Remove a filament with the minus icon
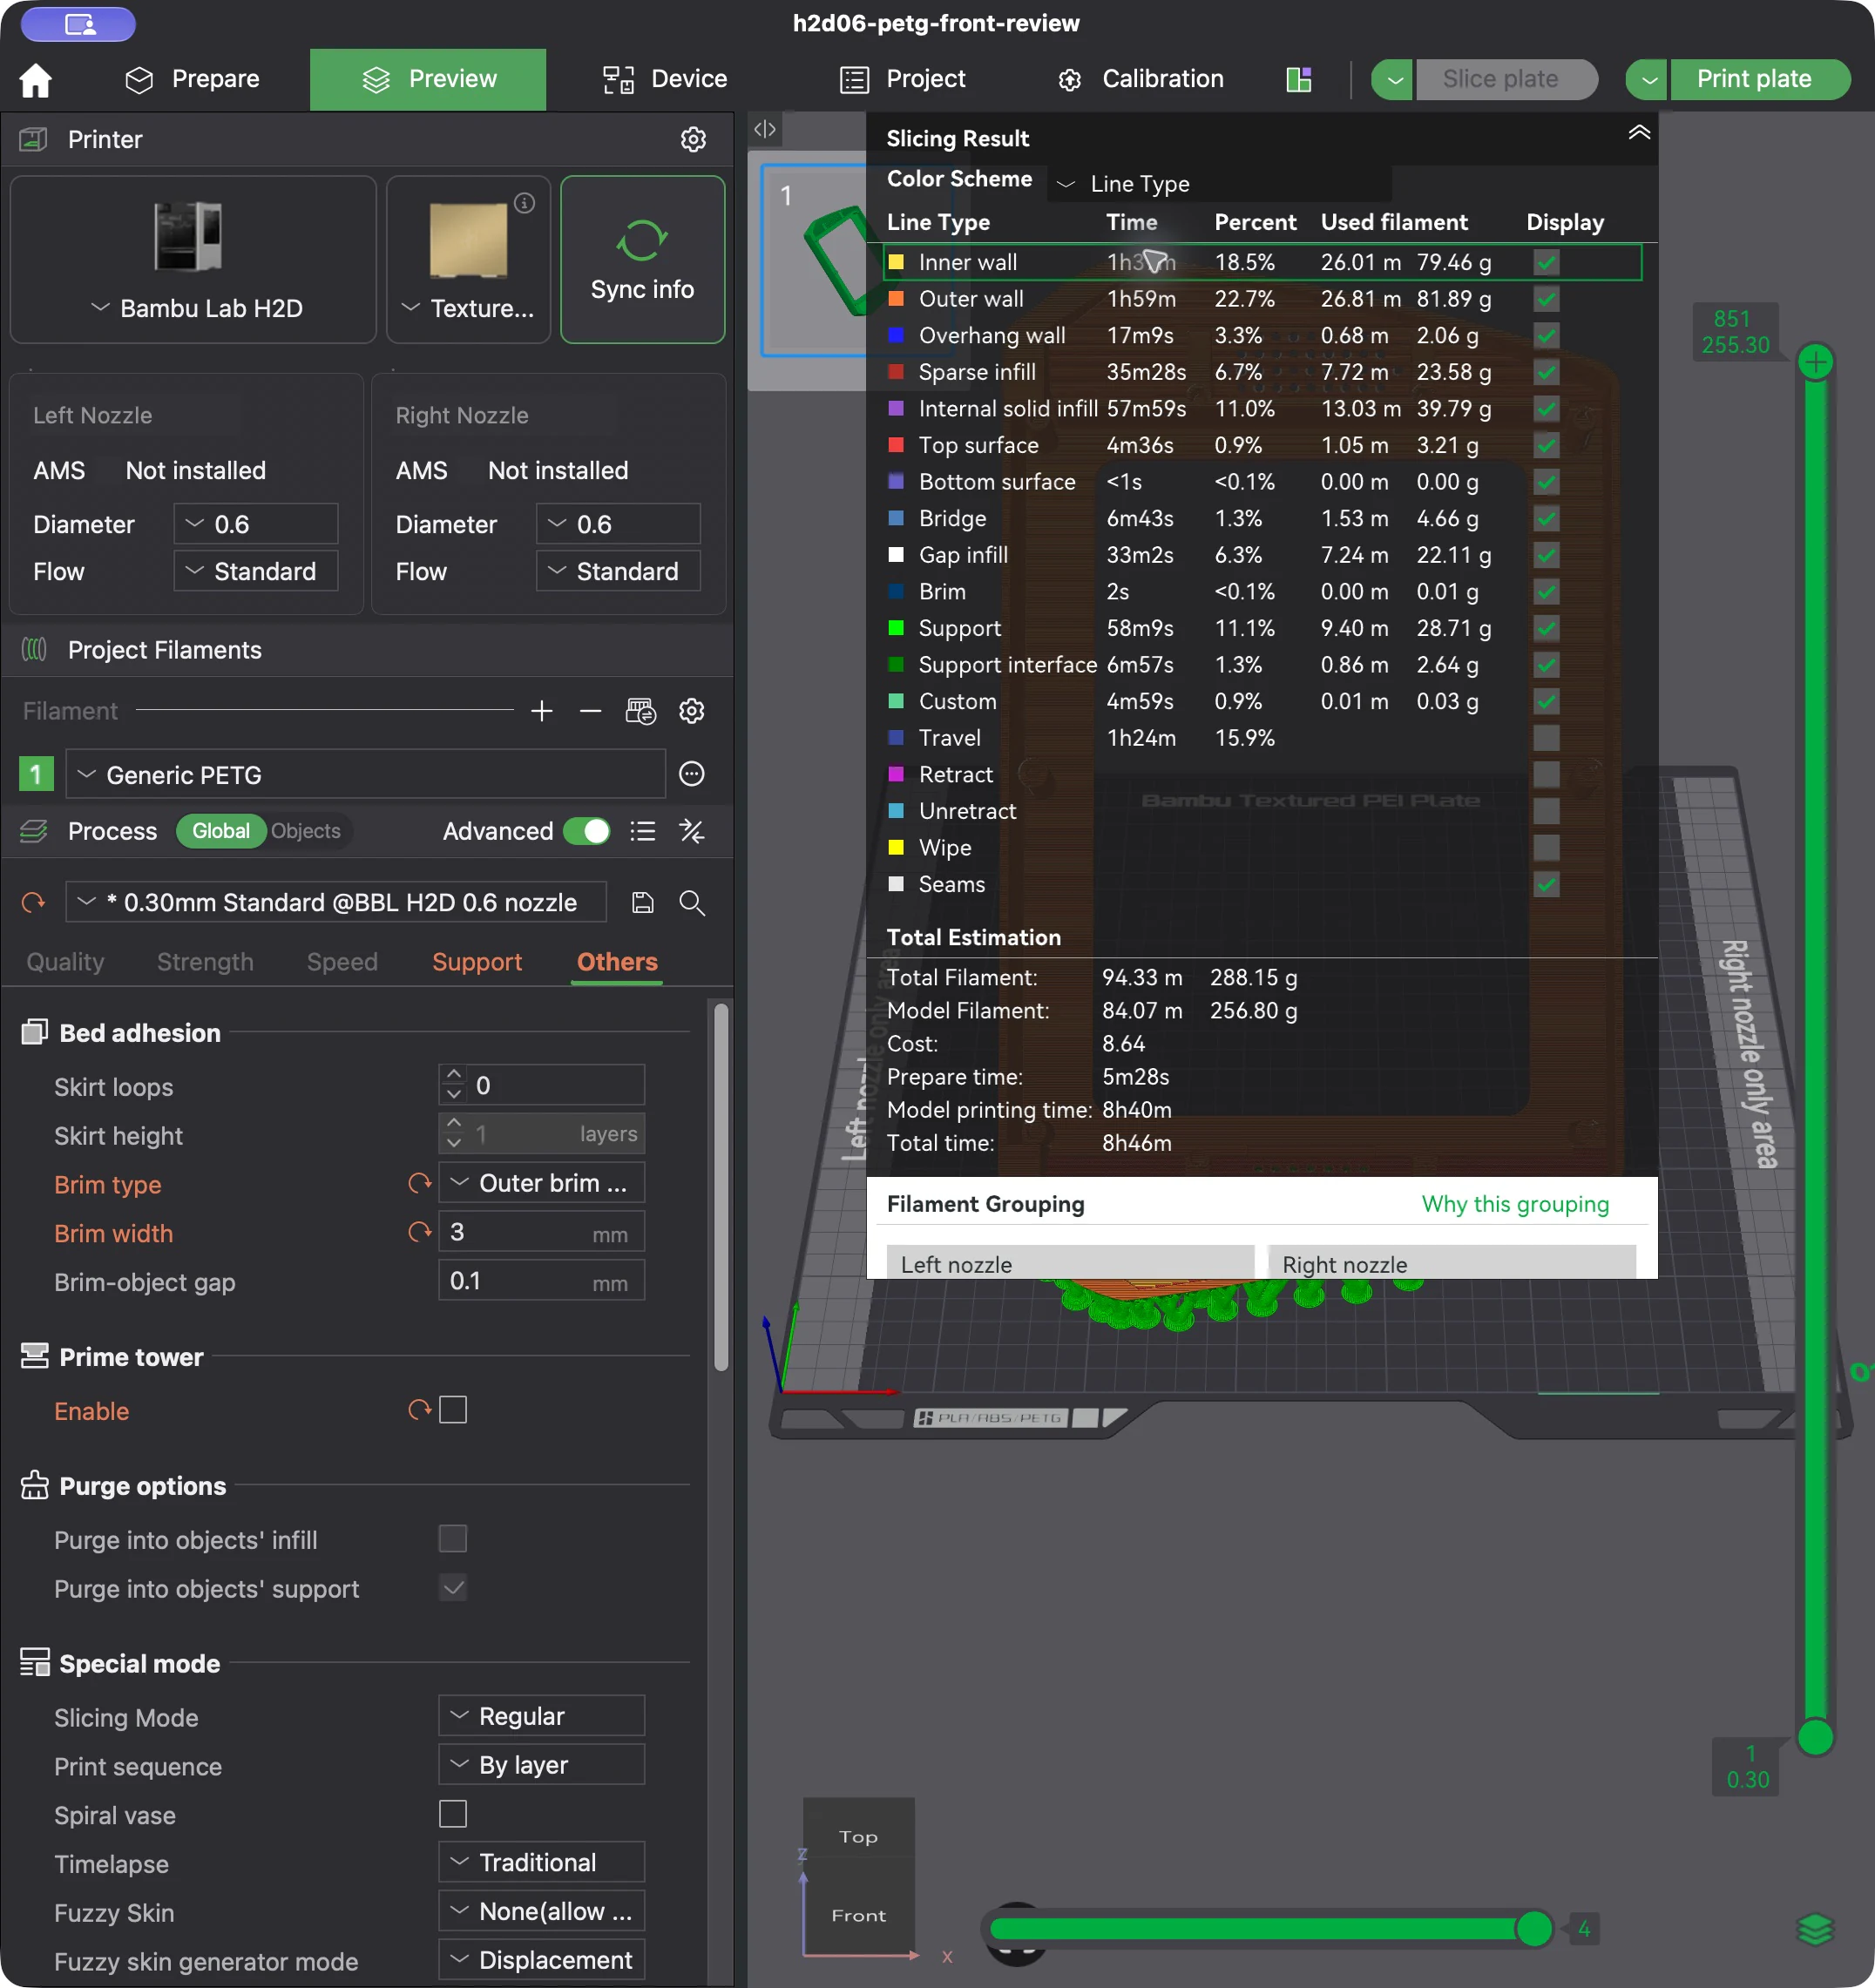The height and width of the screenshot is (1988, 1875). [590, 711]
